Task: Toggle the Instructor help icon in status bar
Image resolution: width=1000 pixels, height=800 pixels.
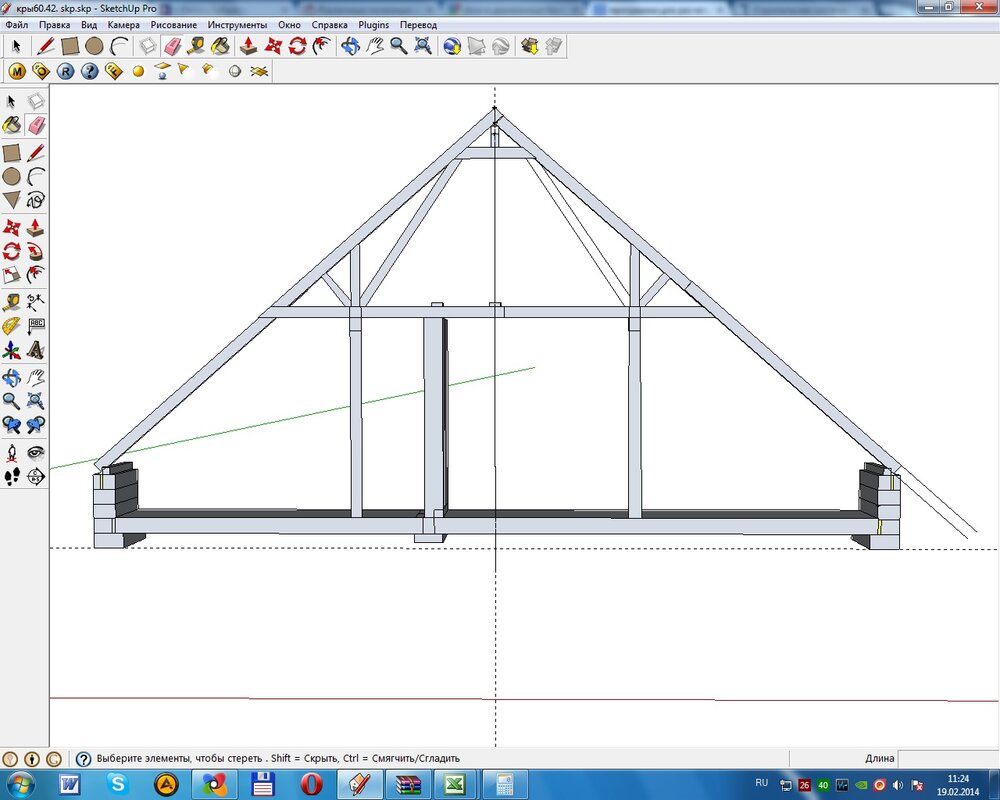Action: pos(84,759)
